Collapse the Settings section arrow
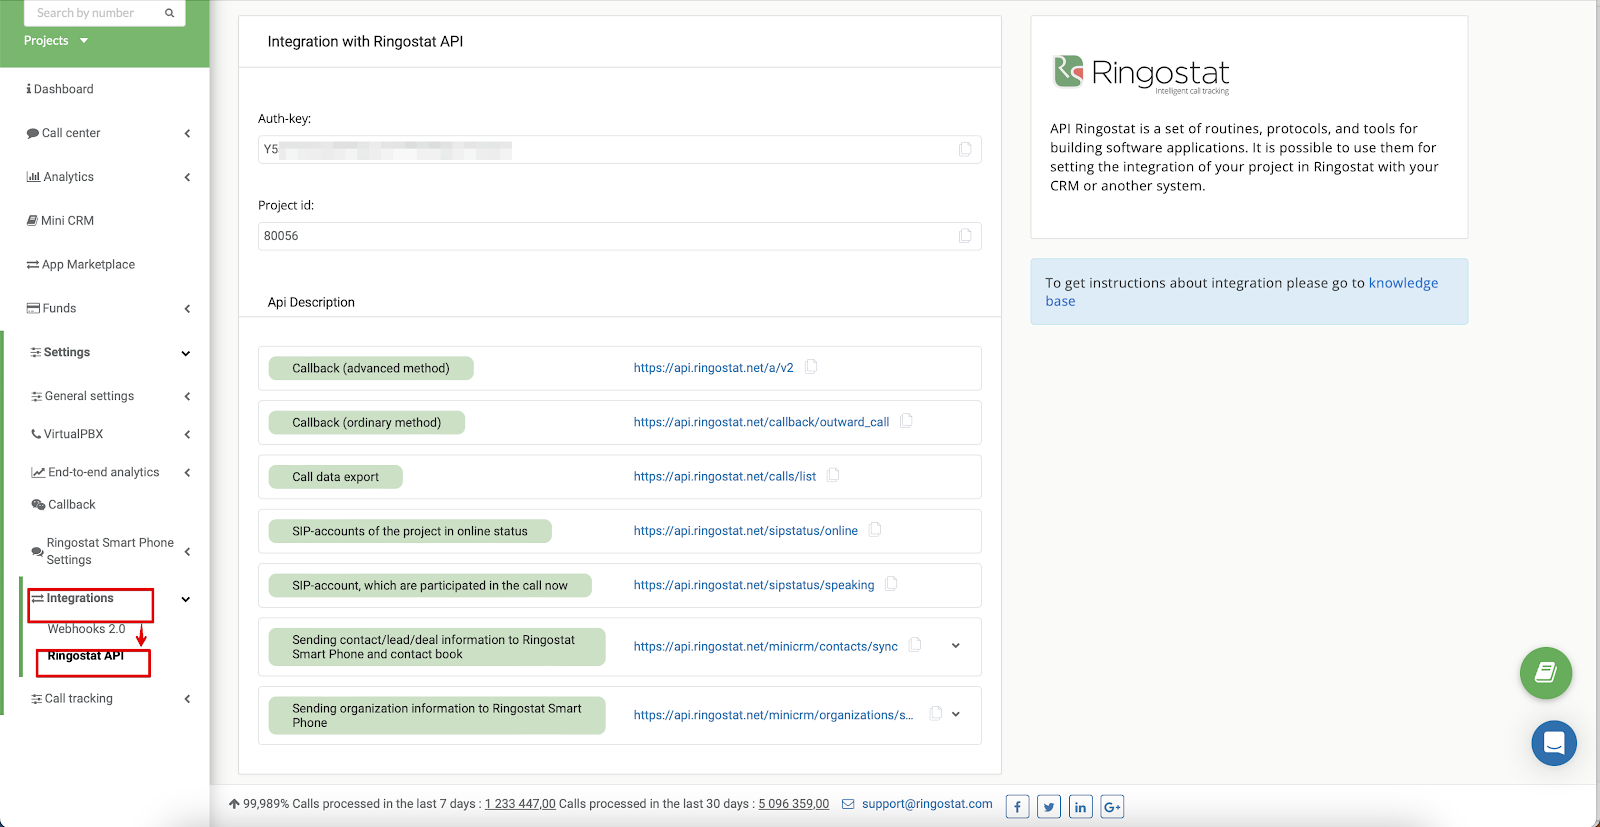Viewport: 1600px width, 827px height. 186,353
